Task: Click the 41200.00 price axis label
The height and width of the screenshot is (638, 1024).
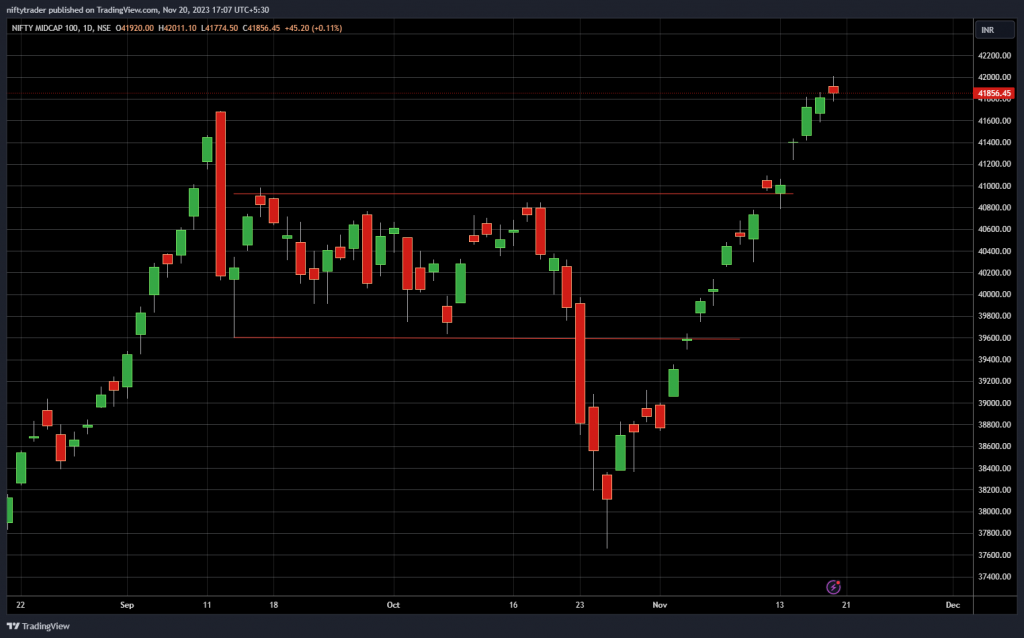Action: coord(994,164)
